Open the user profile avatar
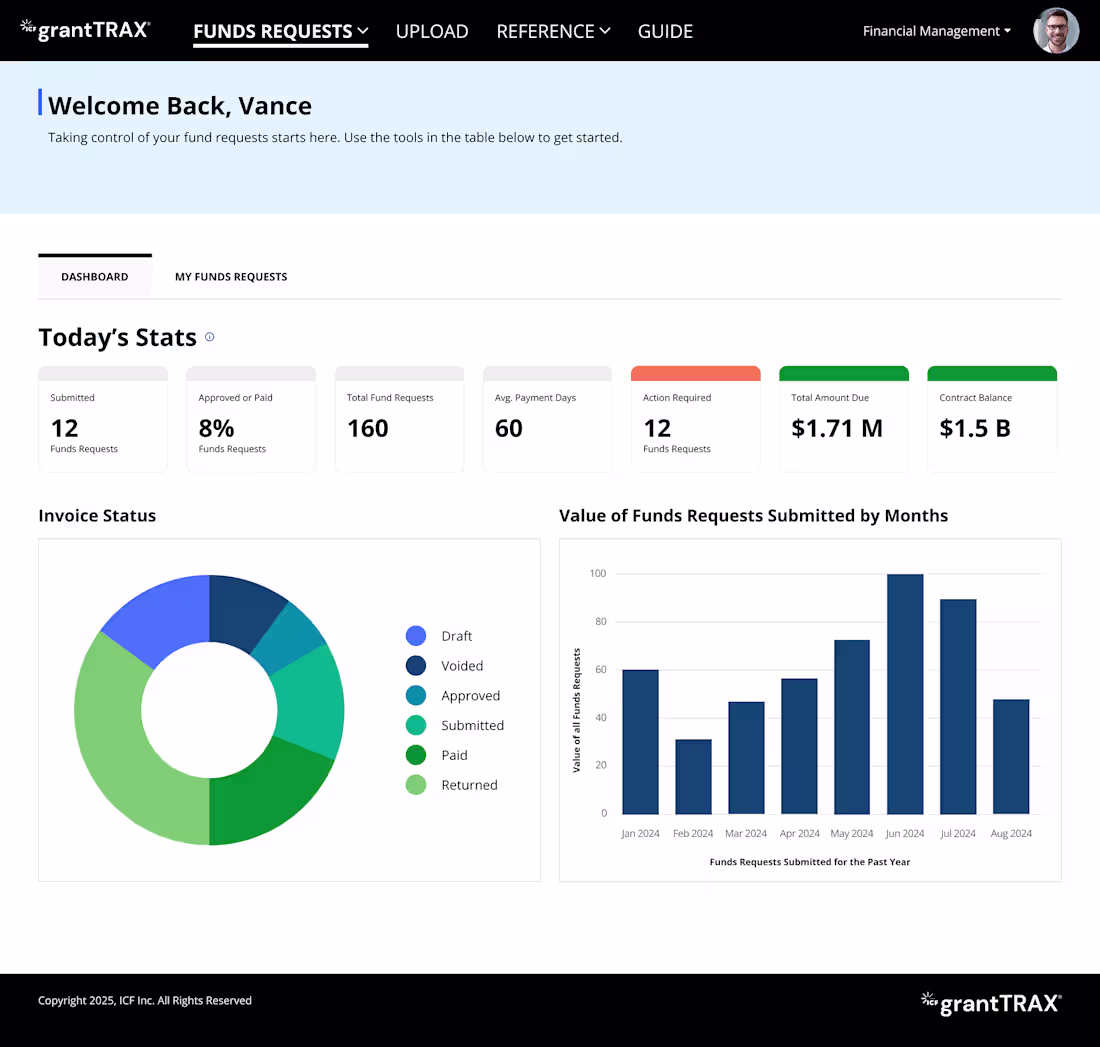The image size is (1100, 1047). click(x=1056, y=31)
